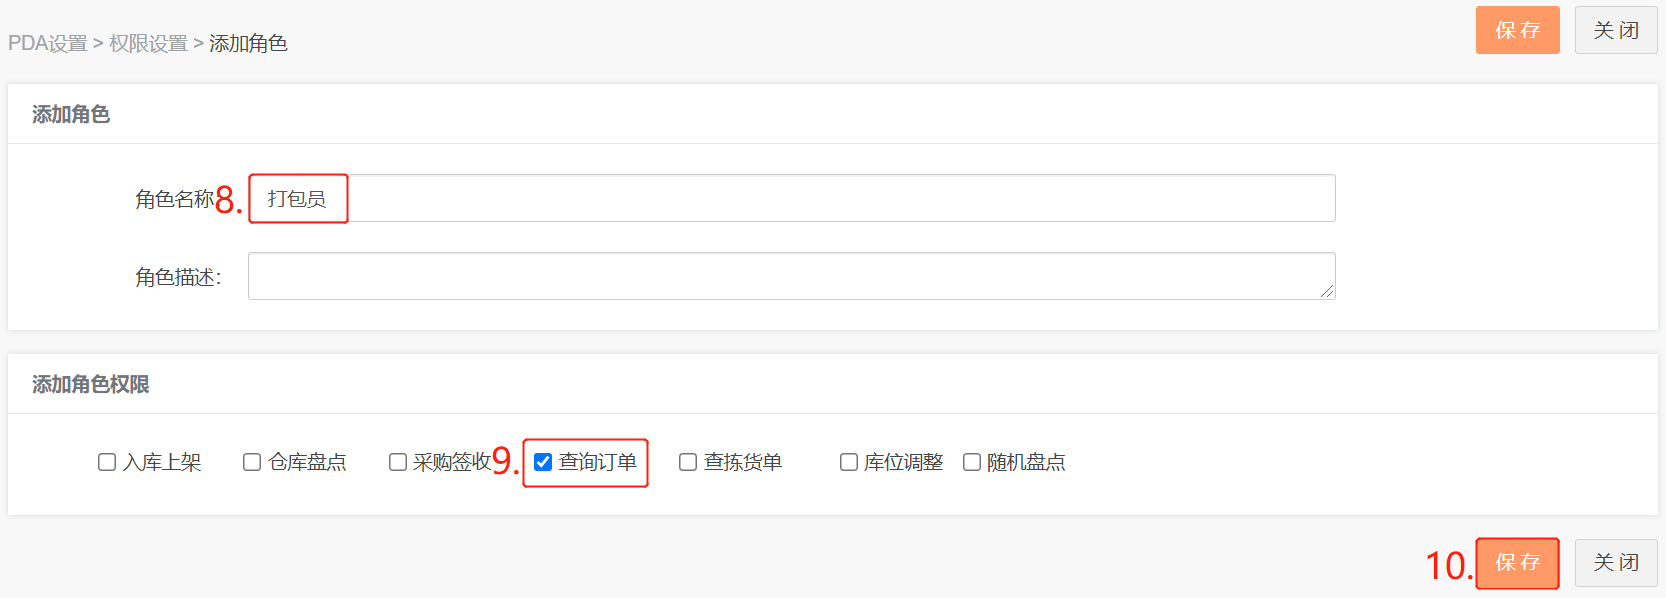This screenshot has height=598, width=1666.
Task: Tick the 采购签收 checkbox
Action: (398, 462)
